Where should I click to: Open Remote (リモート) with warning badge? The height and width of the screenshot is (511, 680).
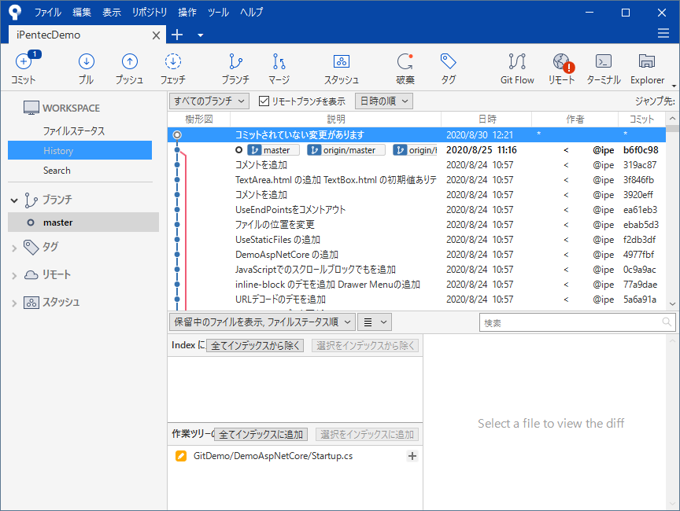pyautogui.click(x=561, y=68)
